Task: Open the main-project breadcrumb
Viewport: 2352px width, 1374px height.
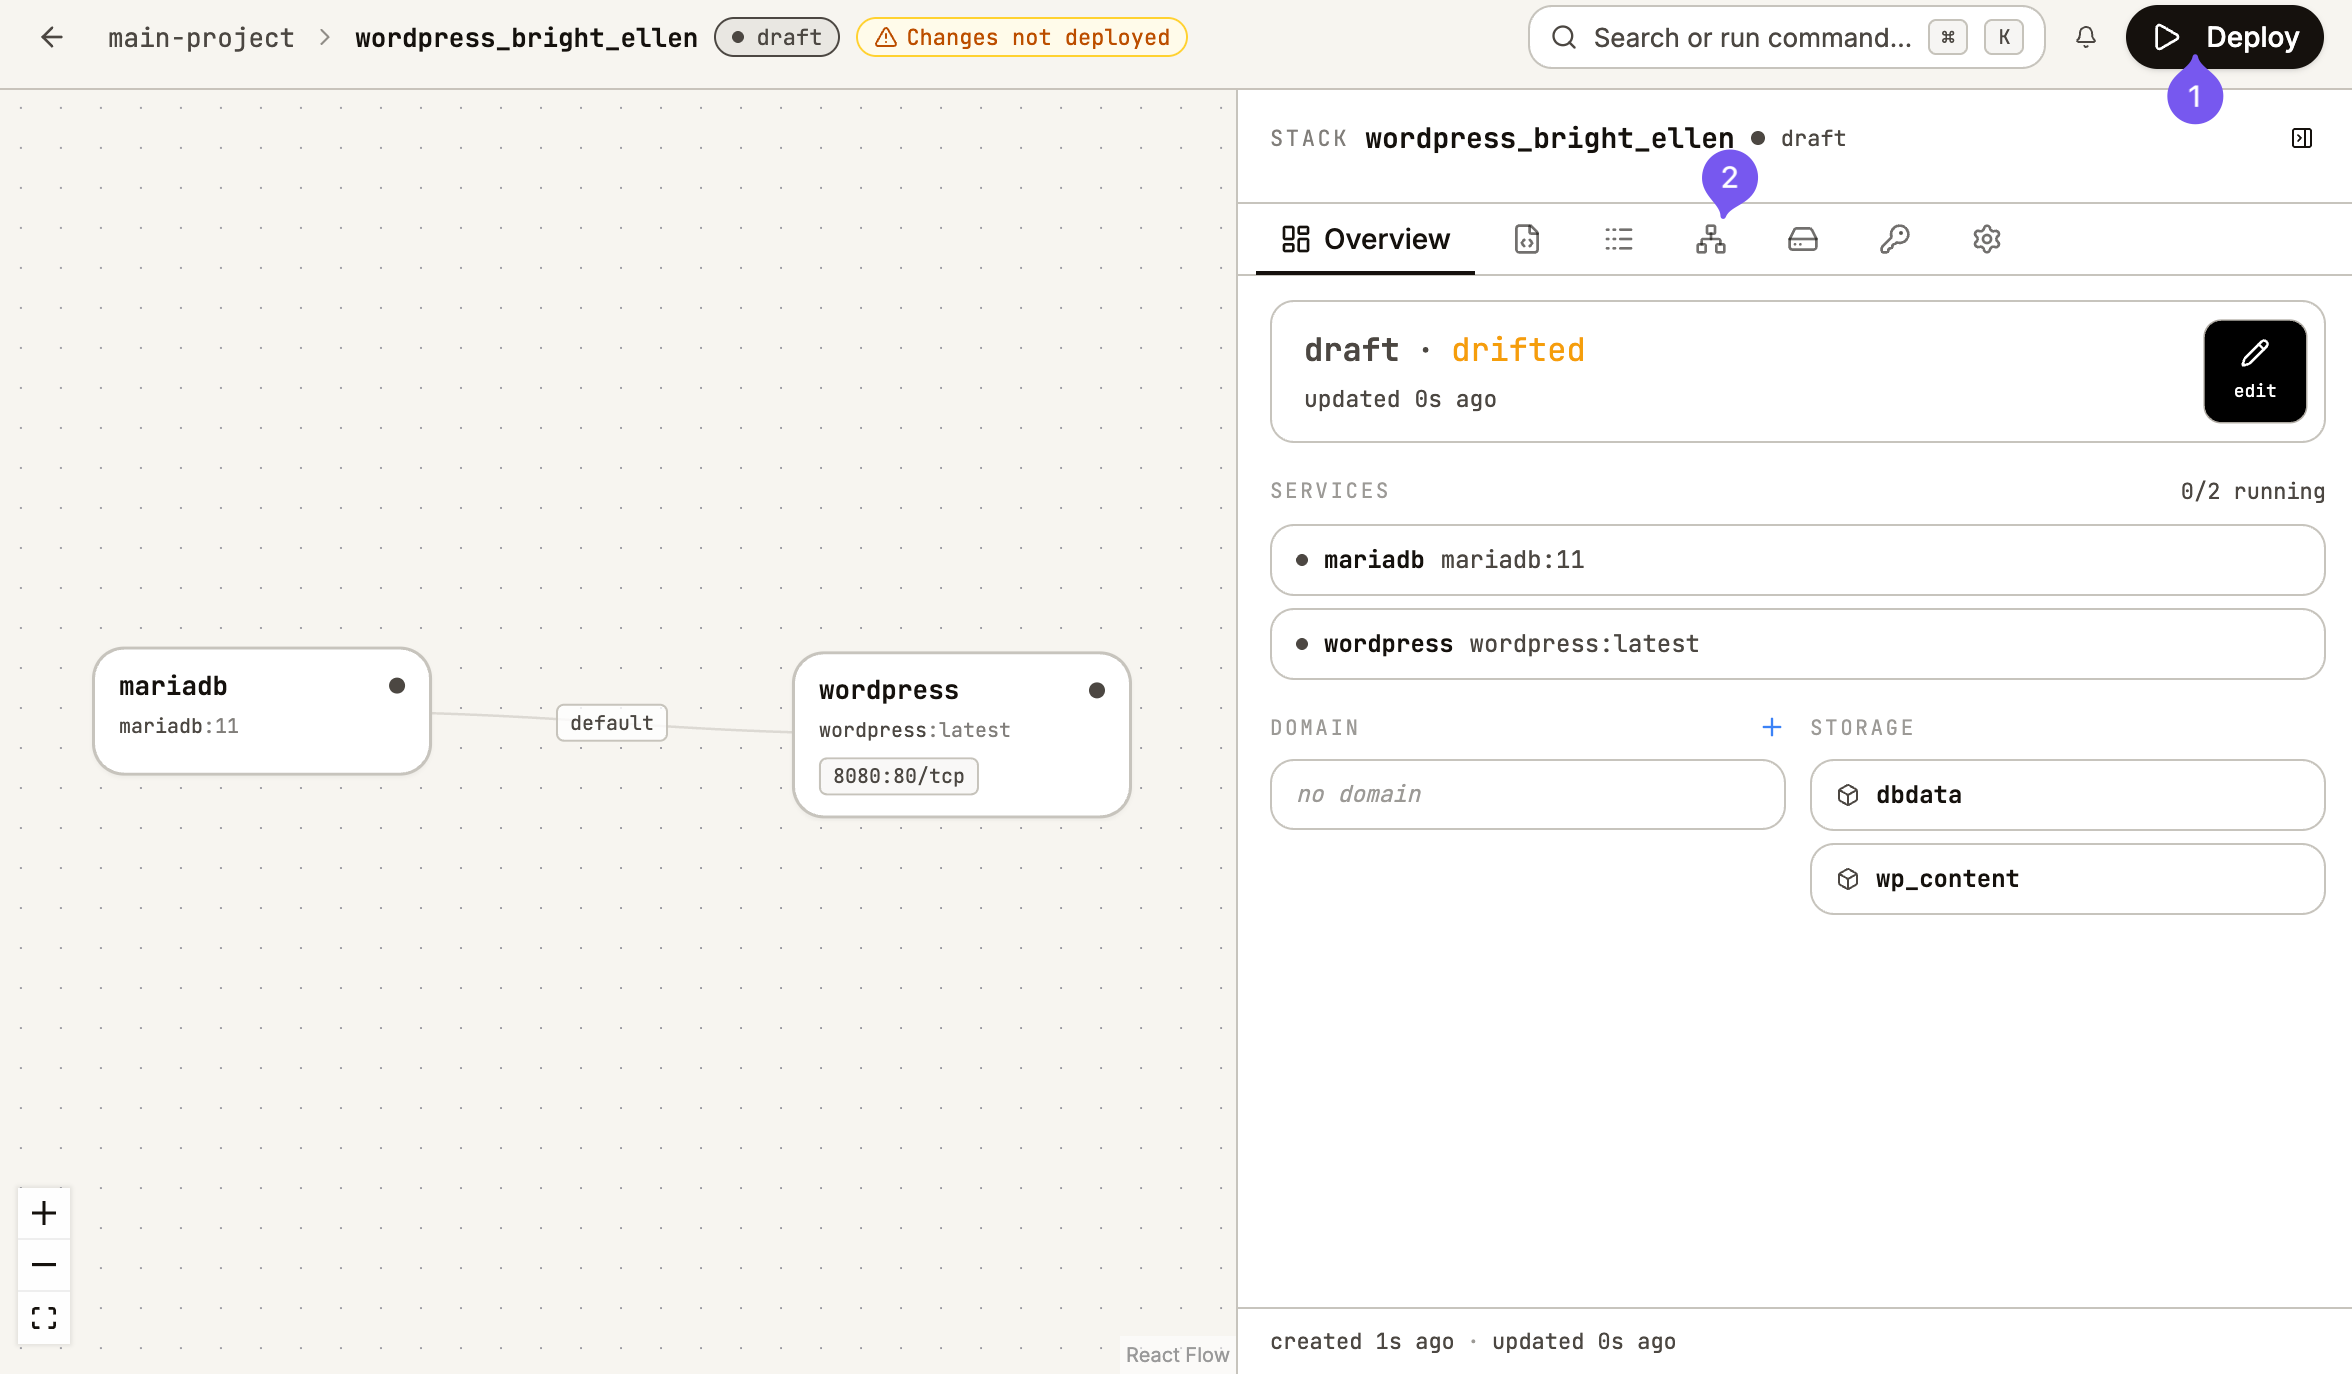Action: [x=201, y=38]
